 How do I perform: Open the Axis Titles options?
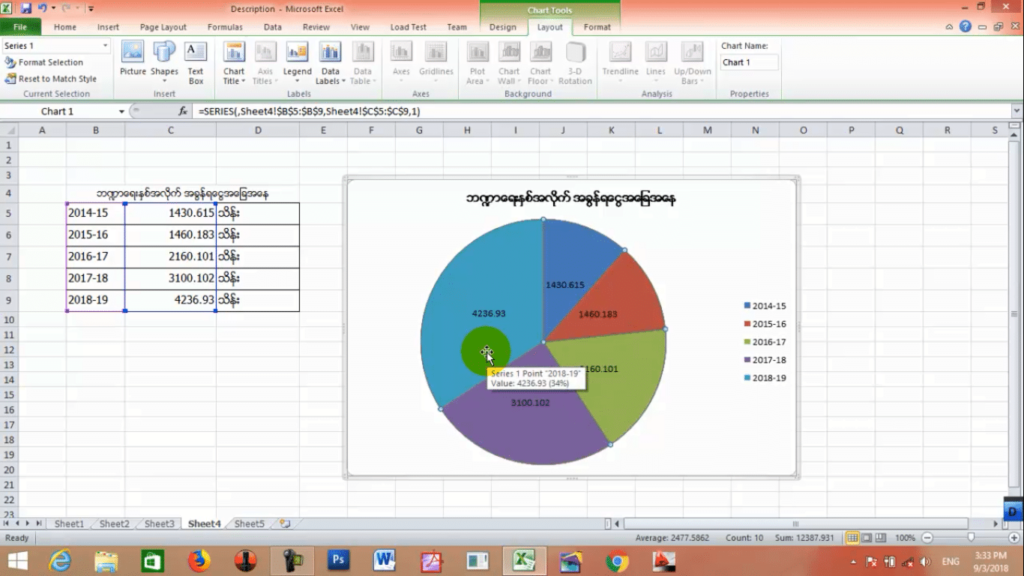pos(264,63)
